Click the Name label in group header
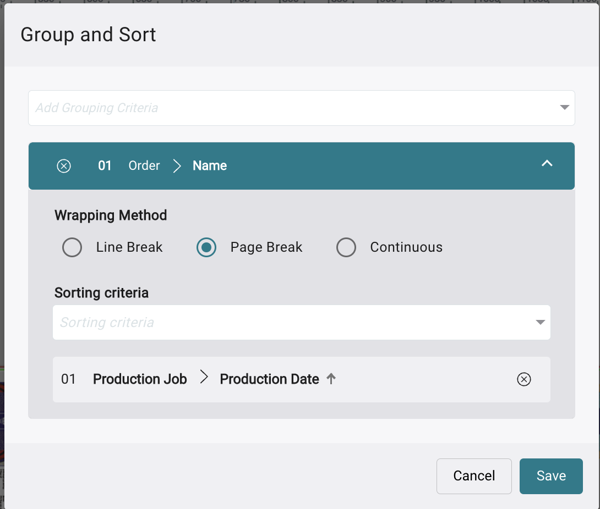 click(x=210, y=166)
